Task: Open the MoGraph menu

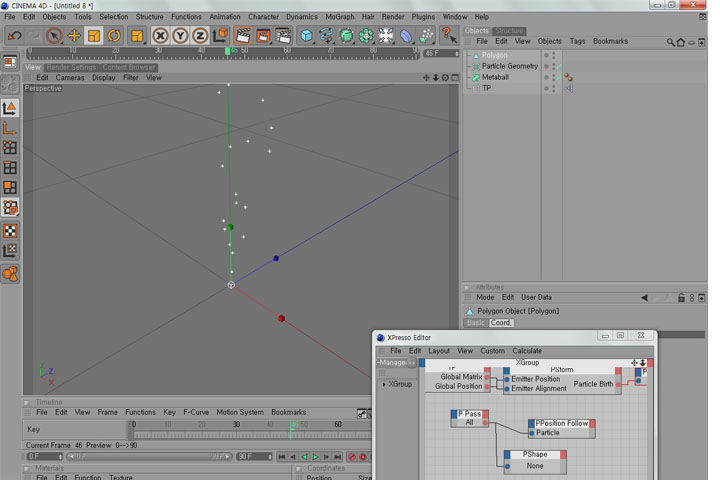Action: [339, 17]
